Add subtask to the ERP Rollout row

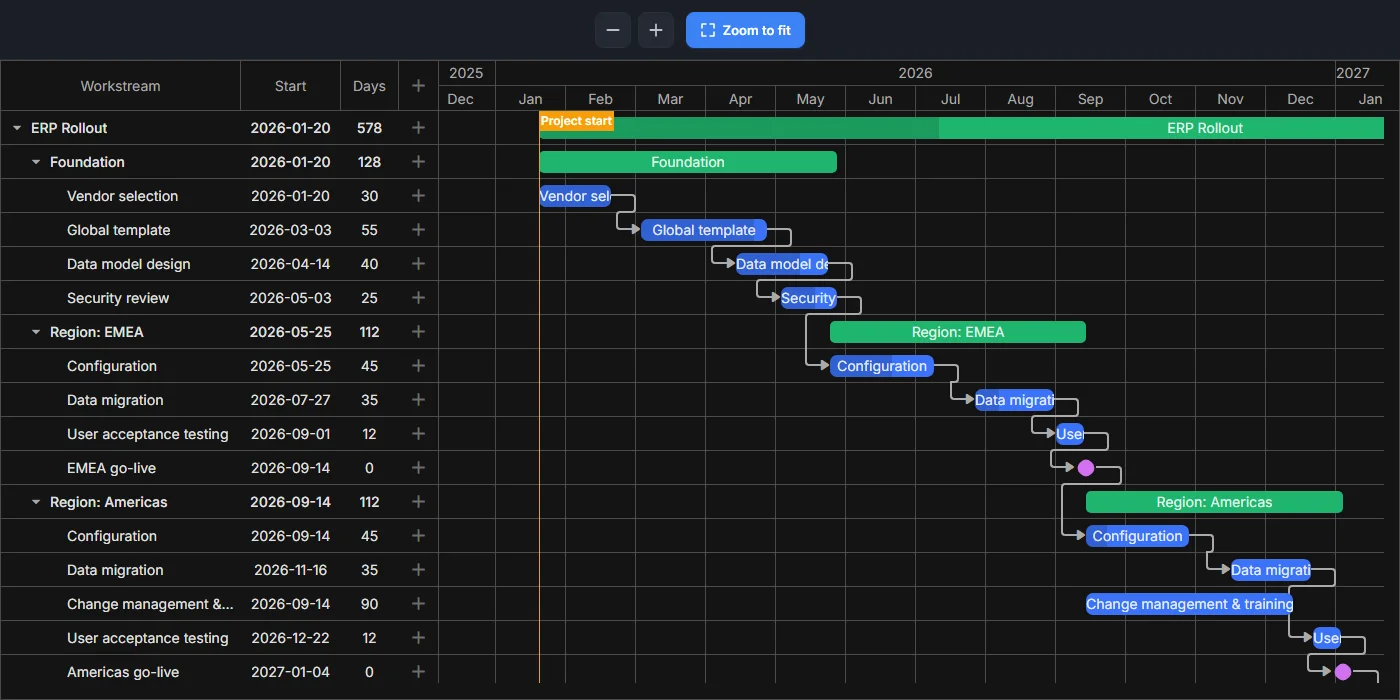(x=418, y=128)
